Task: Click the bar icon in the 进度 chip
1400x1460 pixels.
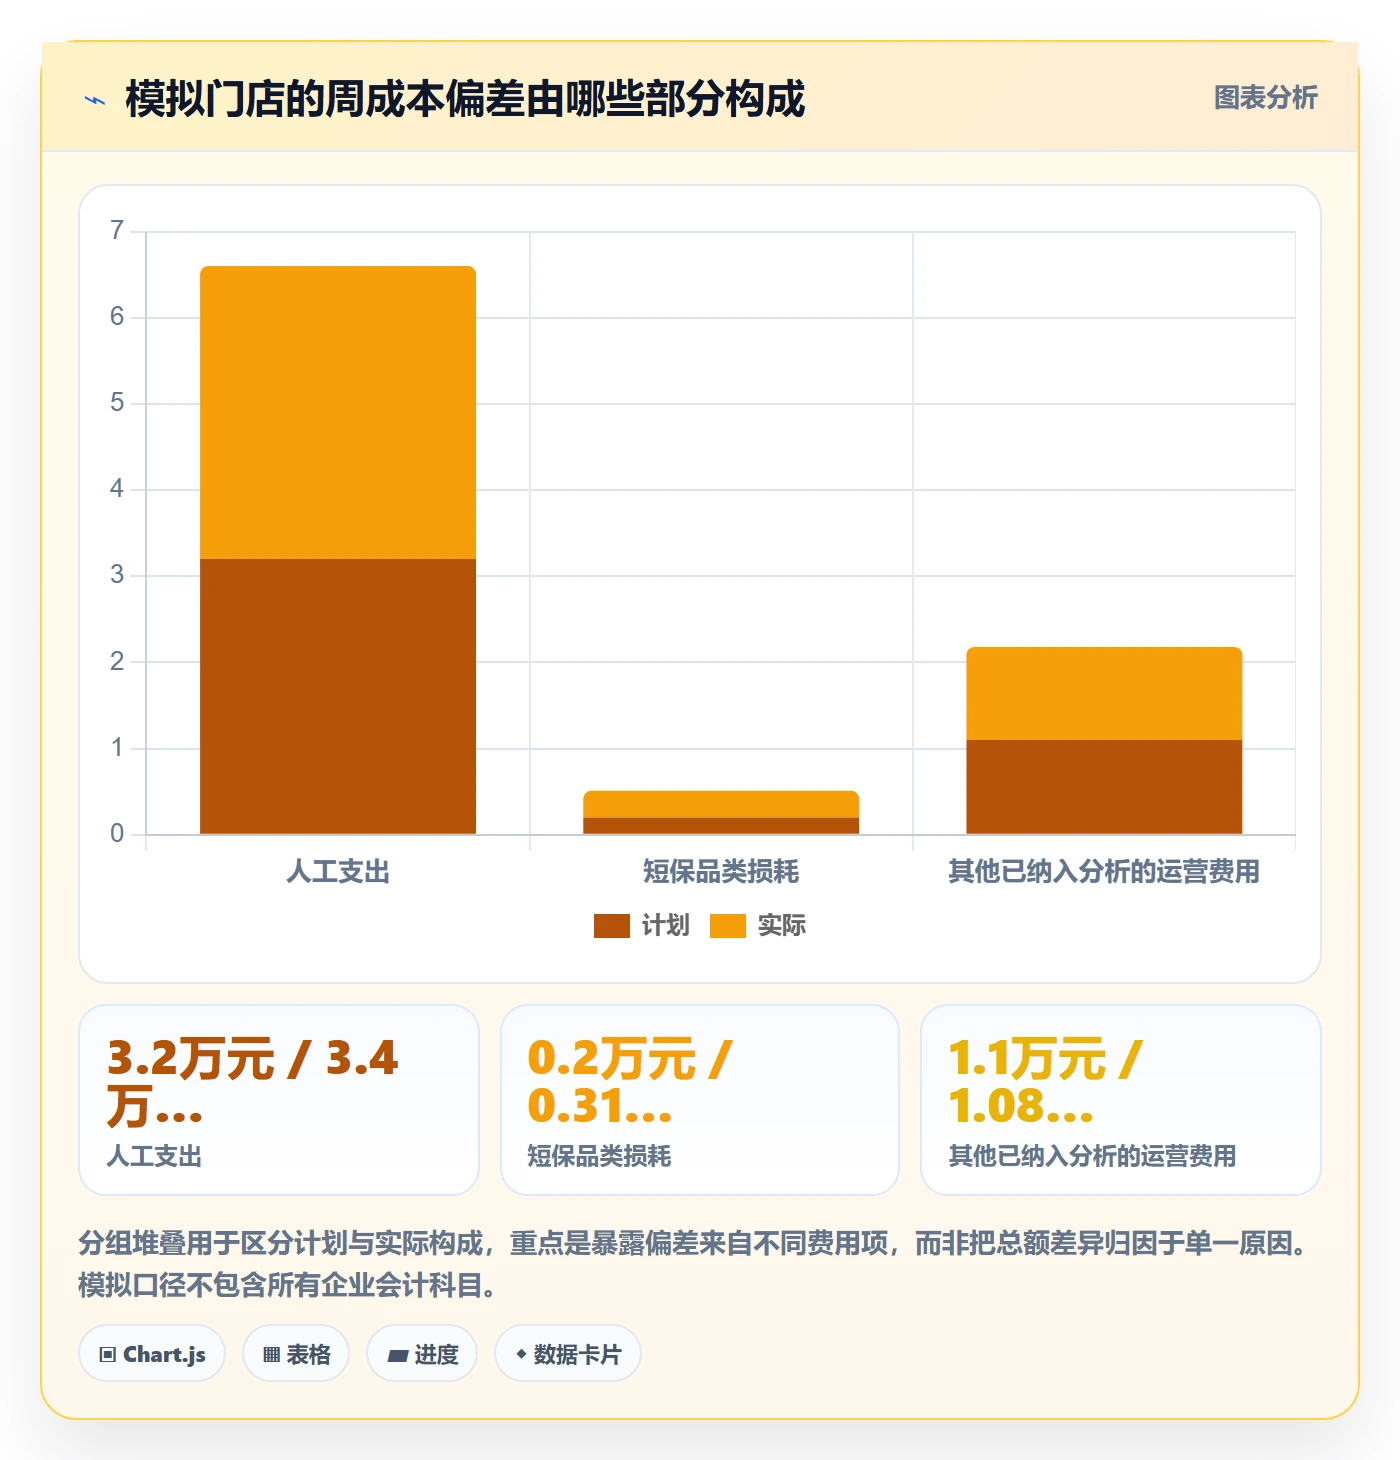Action: pos(398,1356)
